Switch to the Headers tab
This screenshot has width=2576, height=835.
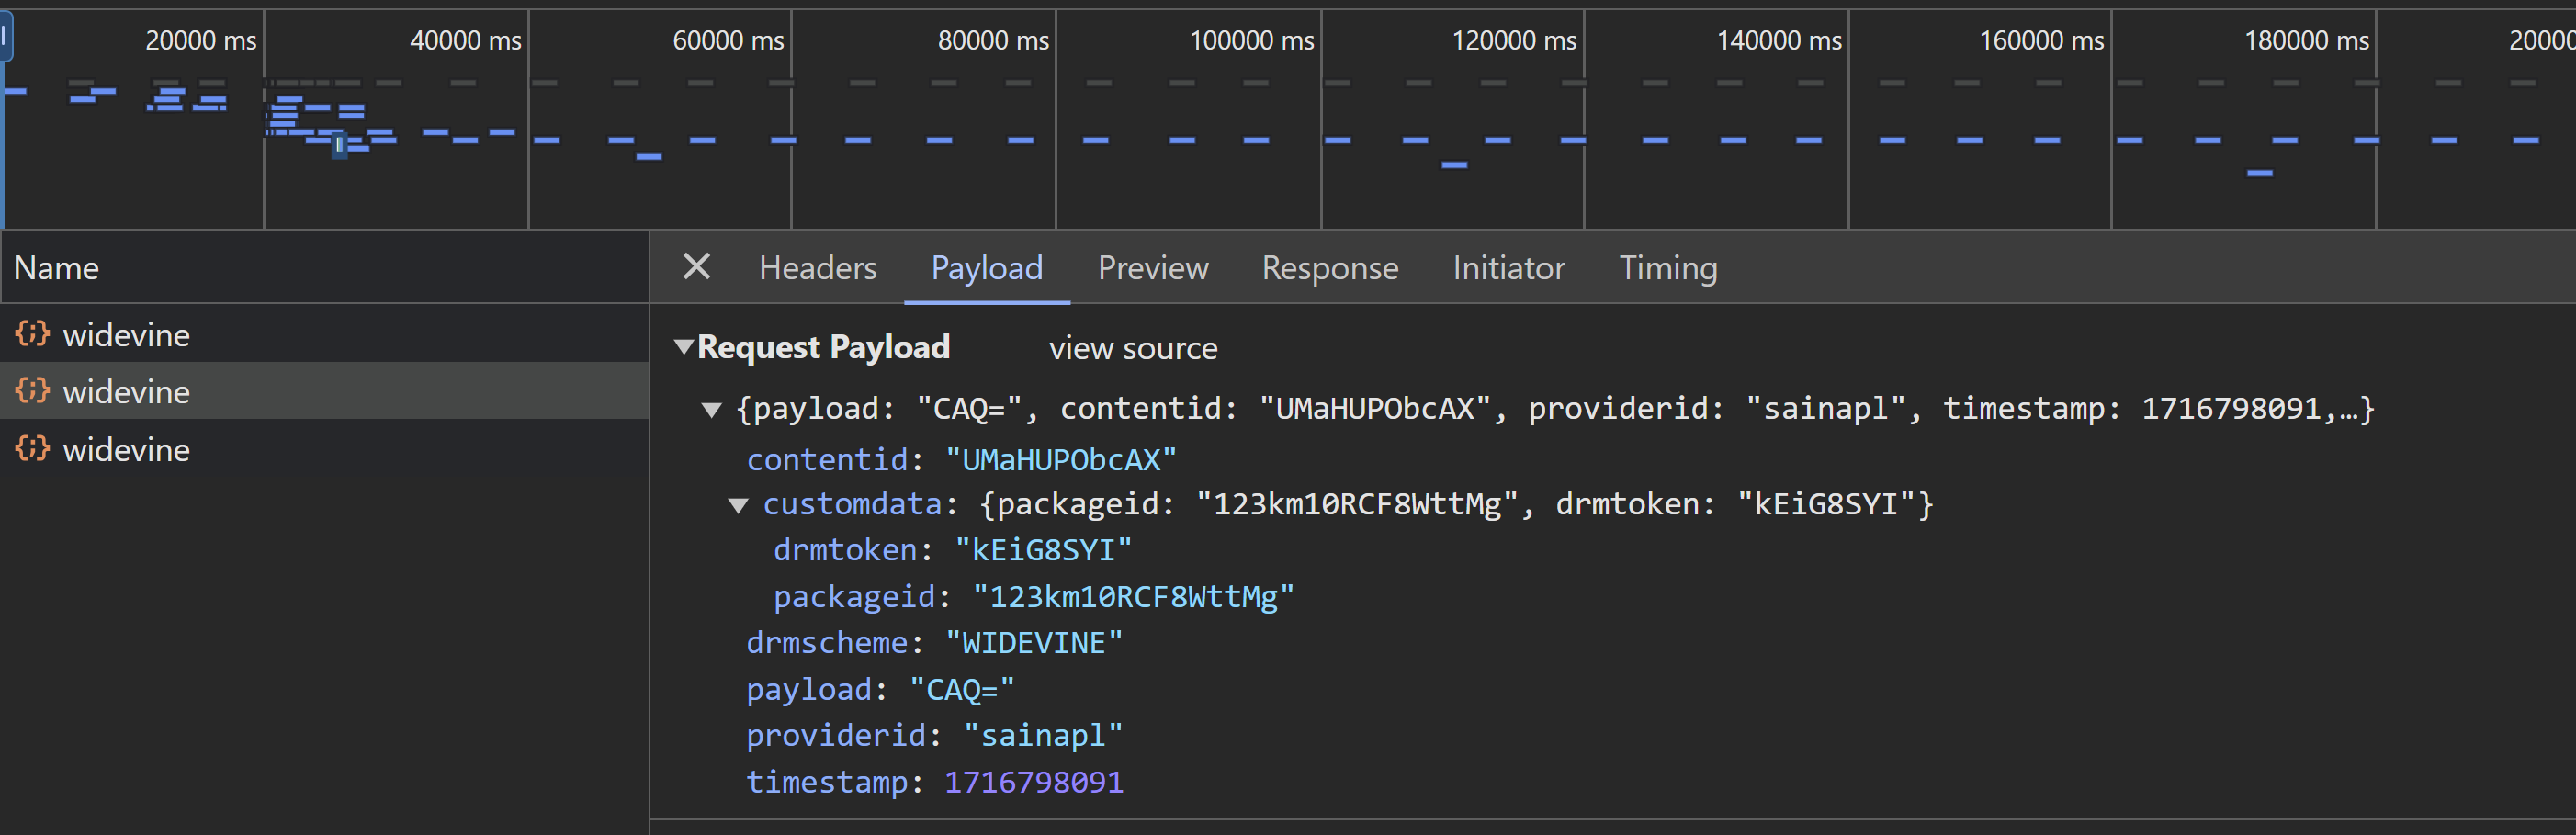click(x=817, y=268)
